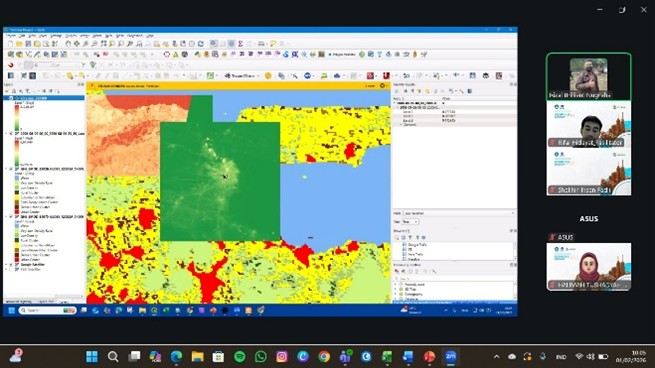Click the red U icon in plugins toolbar
655x368 pixels.
click(x=386, y=76)
